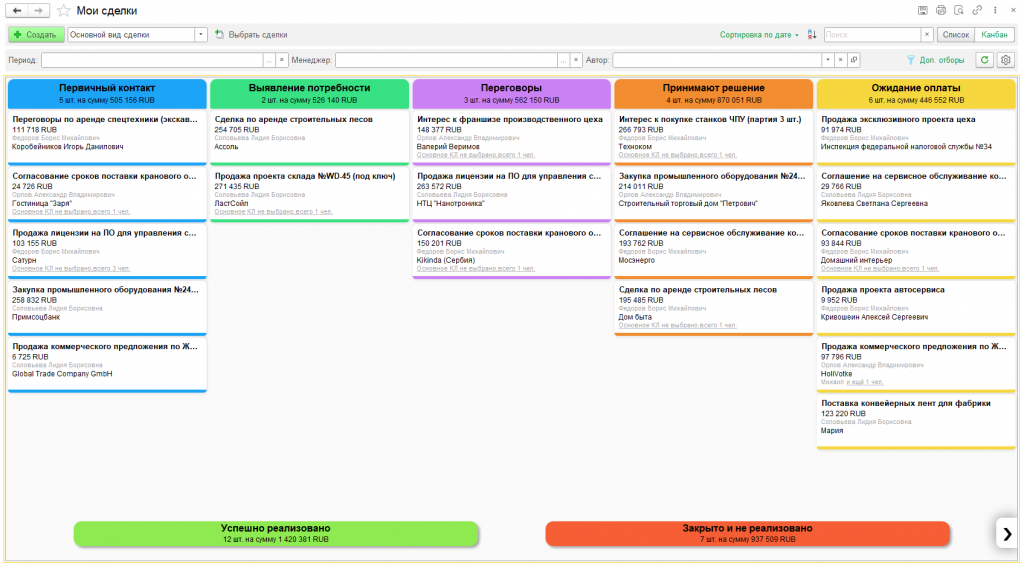Copy link using the chain icon
Viewport: 1024px width, 566px height.
point(976,10)
